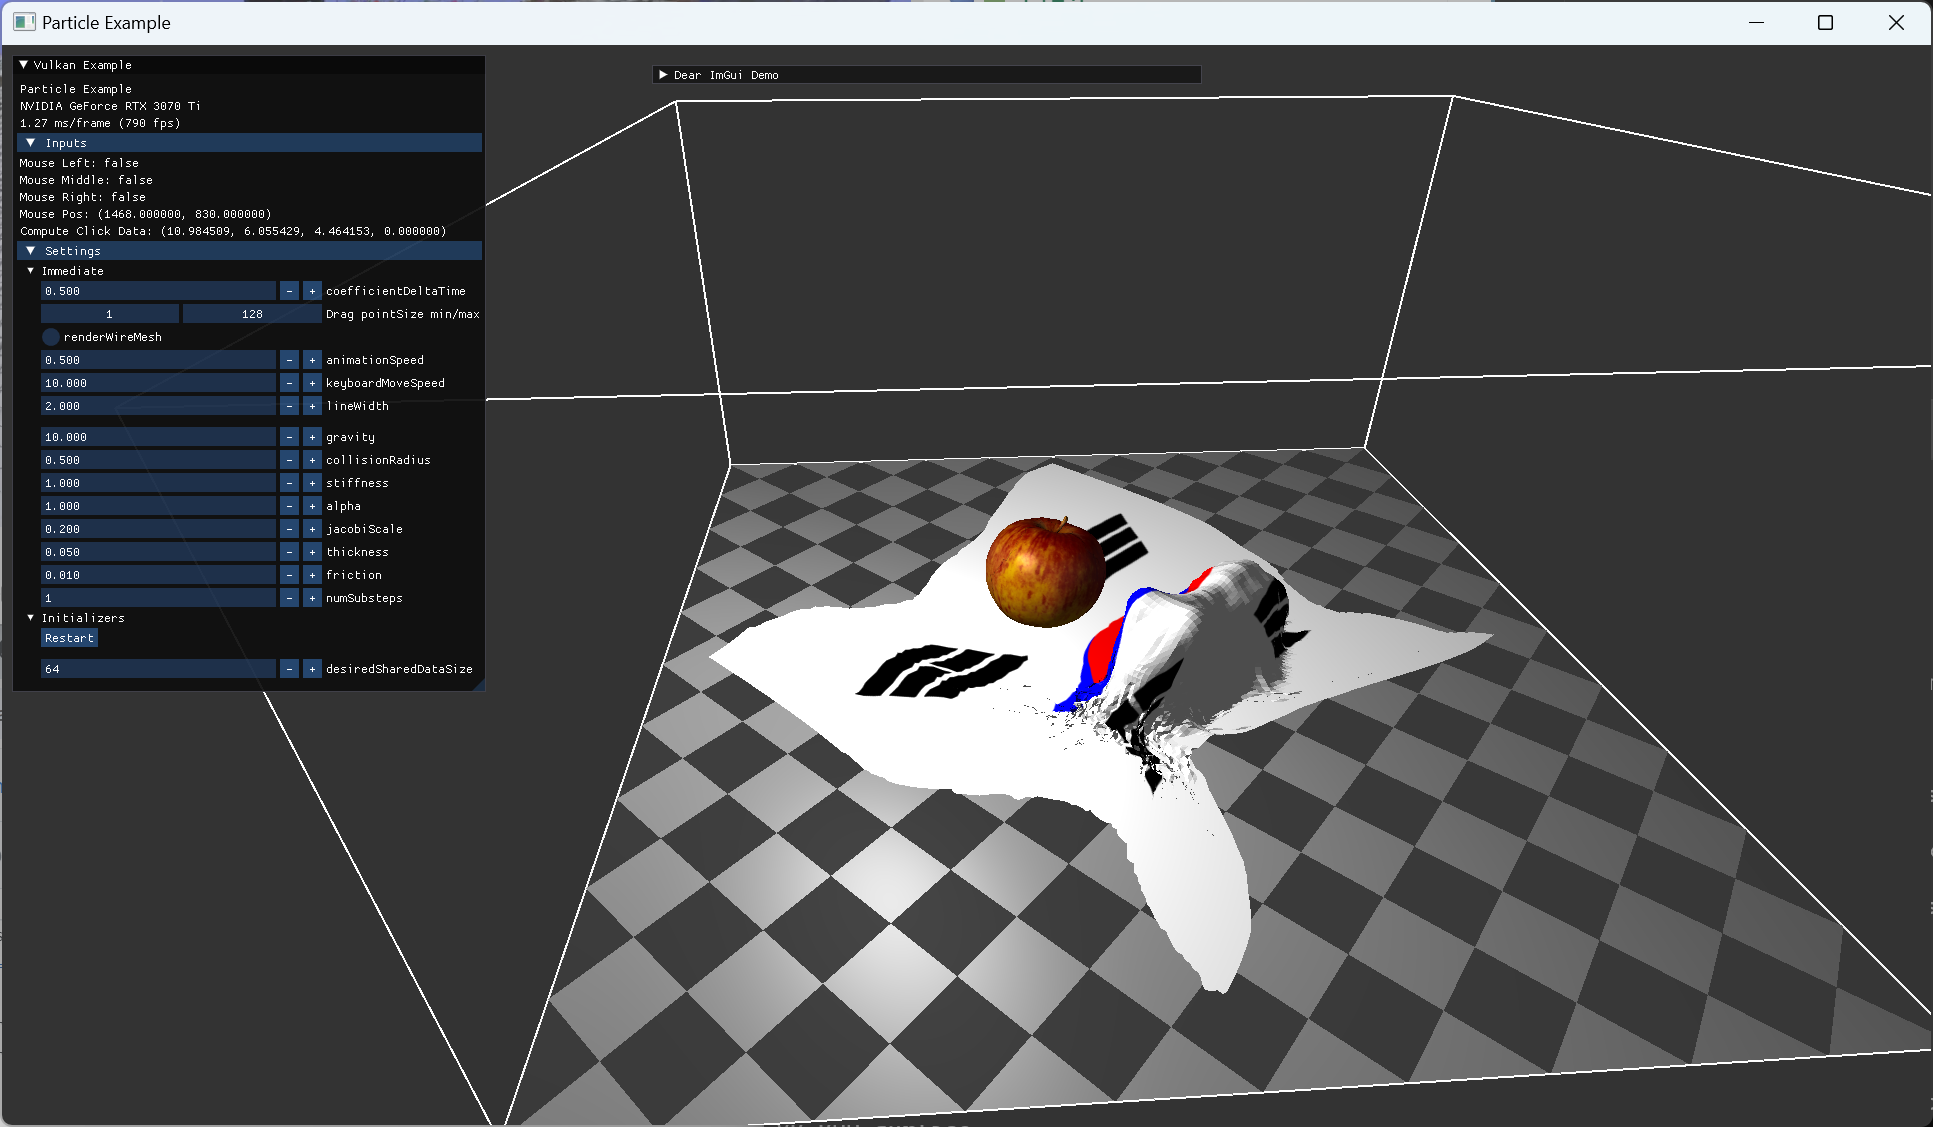This screenshot has height=1127, width=1933.
Task: Decrease friction with minus button
Action: pos(289,575)
